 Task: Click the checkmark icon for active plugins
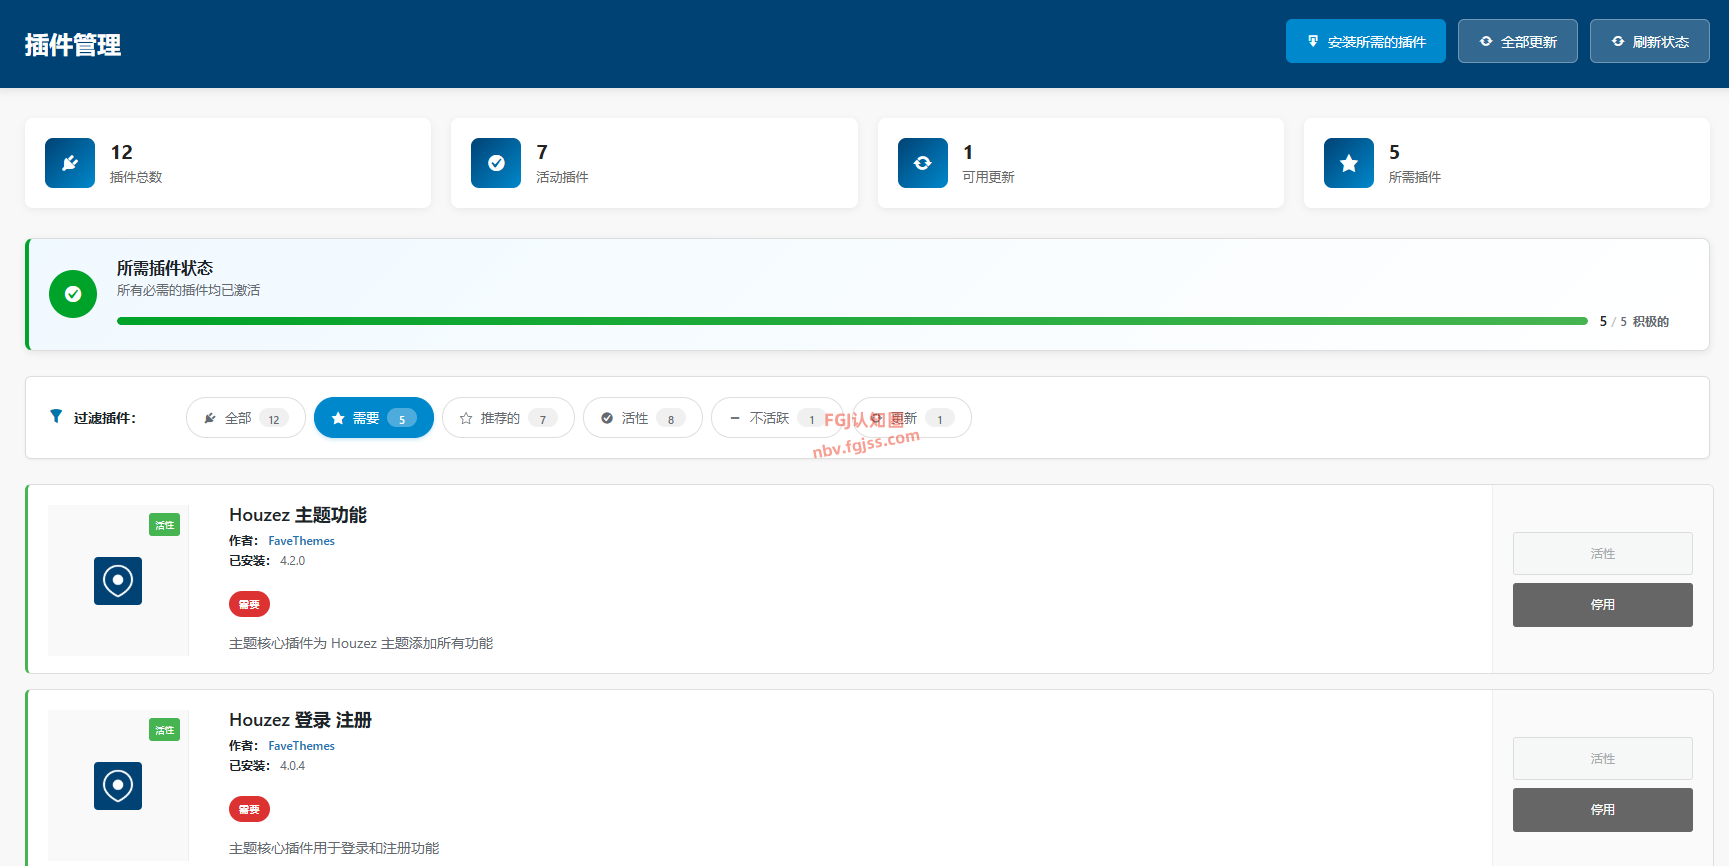point(496,163)
